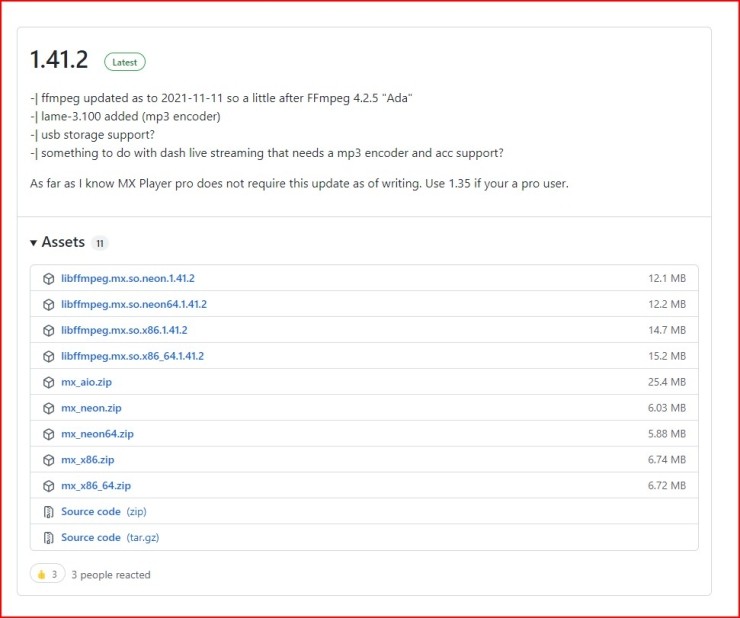Image resolution: width=740 pixels, height=618 pixels.
Task: Toggle the thumbs-up reaction button
Action: point(46,575)
